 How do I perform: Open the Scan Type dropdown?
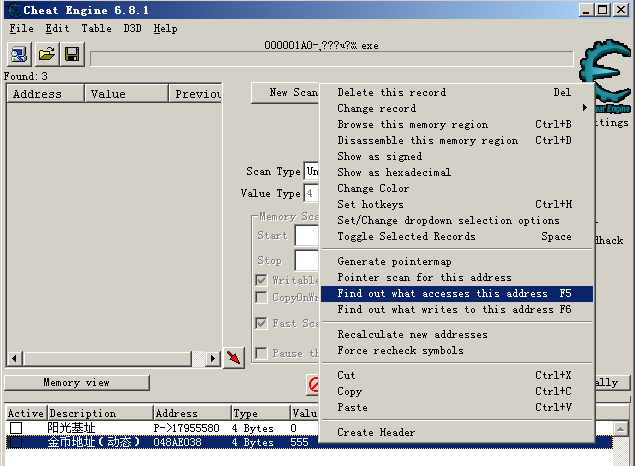(x=311, y=171)
